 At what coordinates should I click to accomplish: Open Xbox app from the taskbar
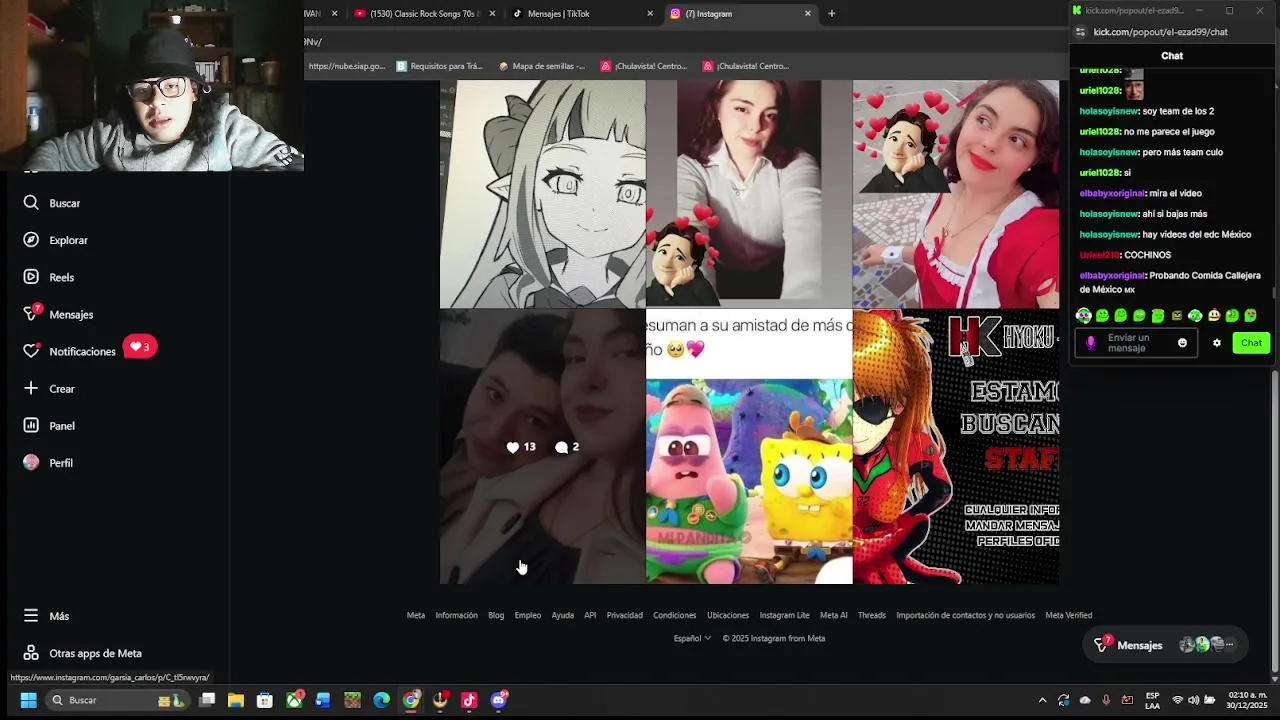coord(295,700)
